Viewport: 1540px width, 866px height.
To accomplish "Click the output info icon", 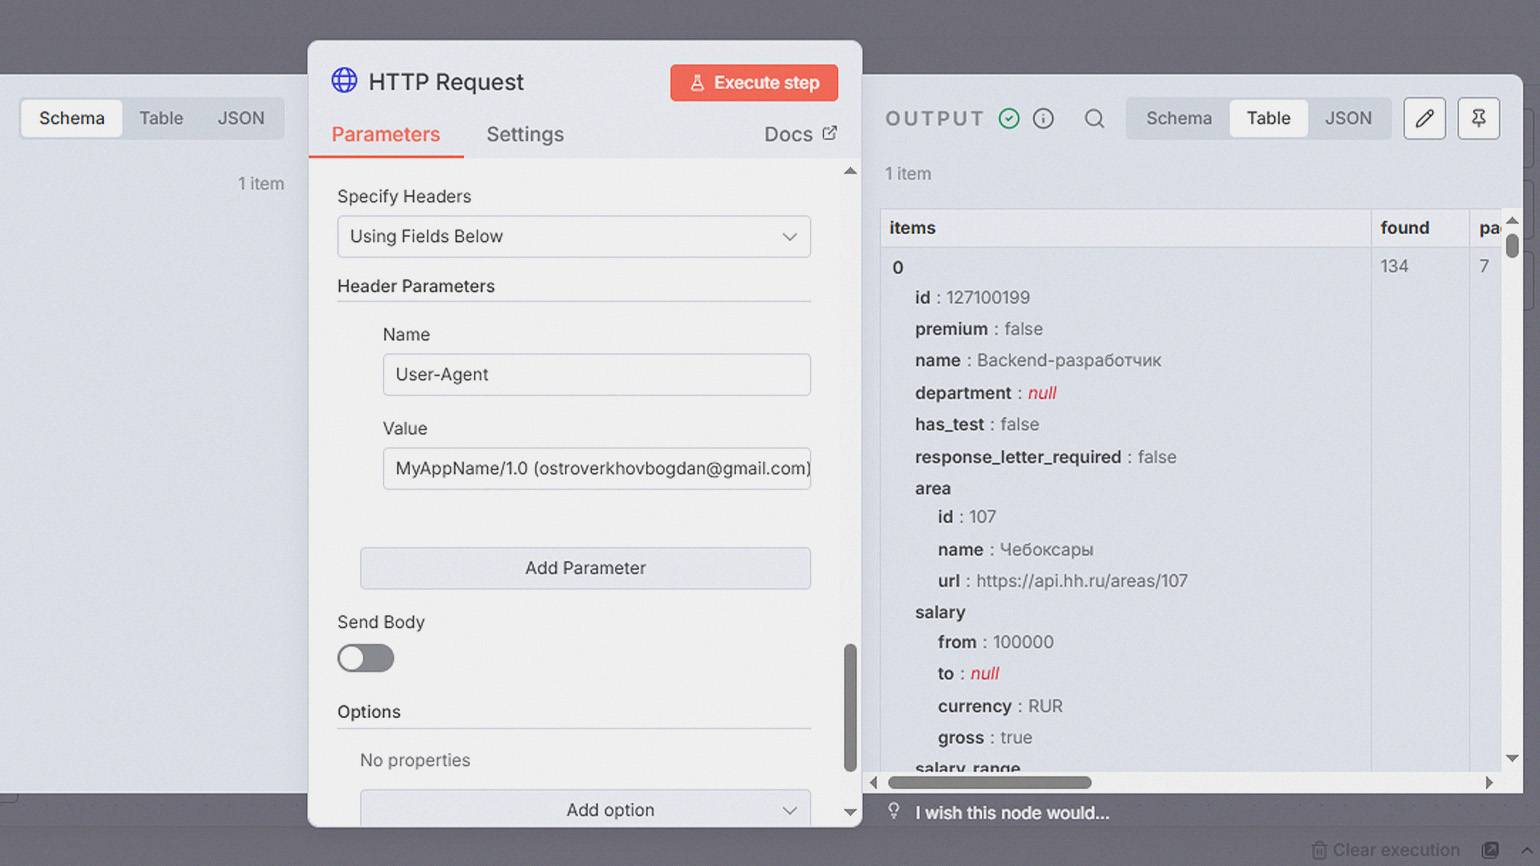I will point(1043,119).
